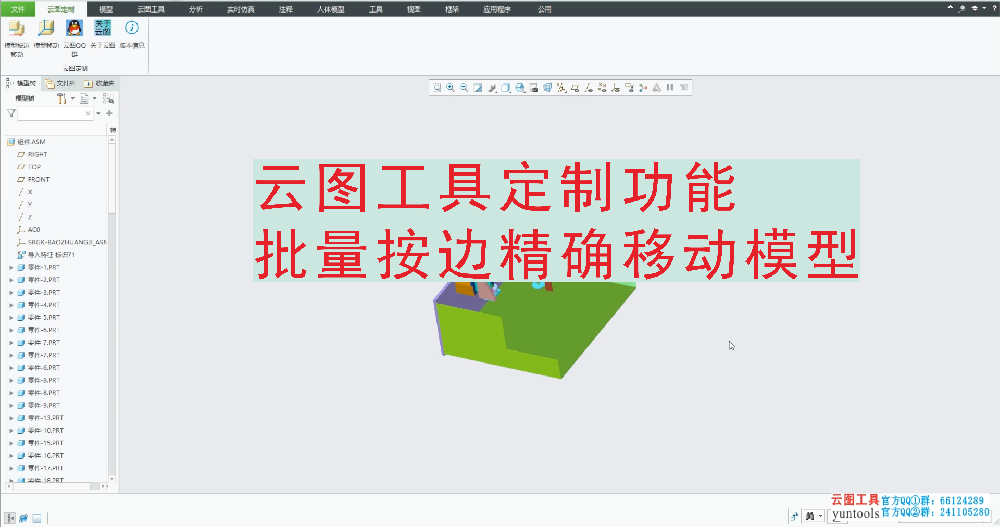Collapse the ribbon with the top-right arrow
Viewport: 1000px width, 527px height.
[x=950, y=8]
